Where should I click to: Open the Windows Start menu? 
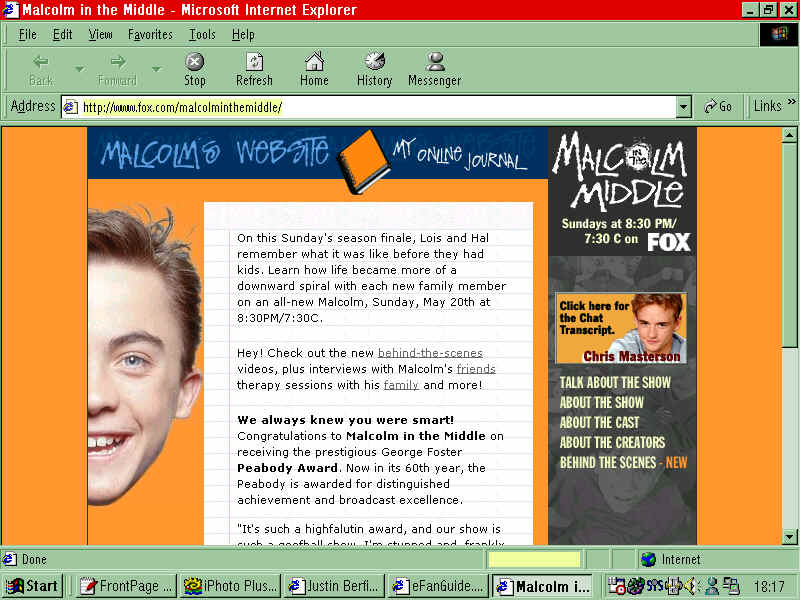coord(32,586)
